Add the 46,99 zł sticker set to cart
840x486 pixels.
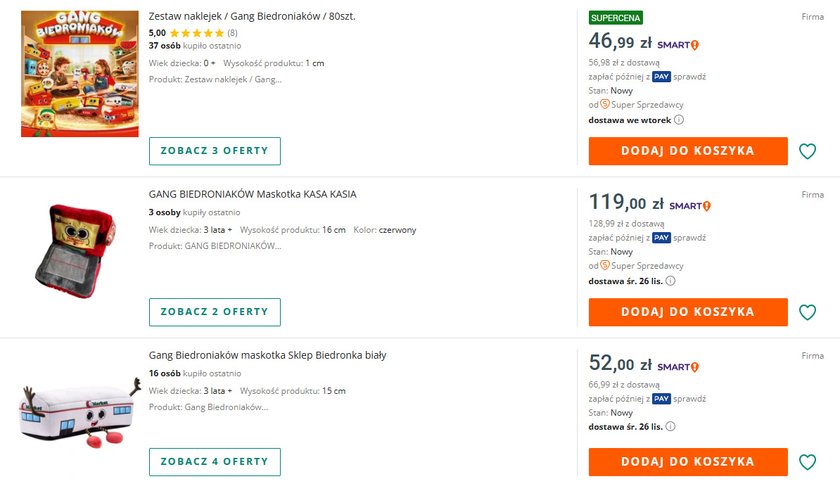click(688, 151)
